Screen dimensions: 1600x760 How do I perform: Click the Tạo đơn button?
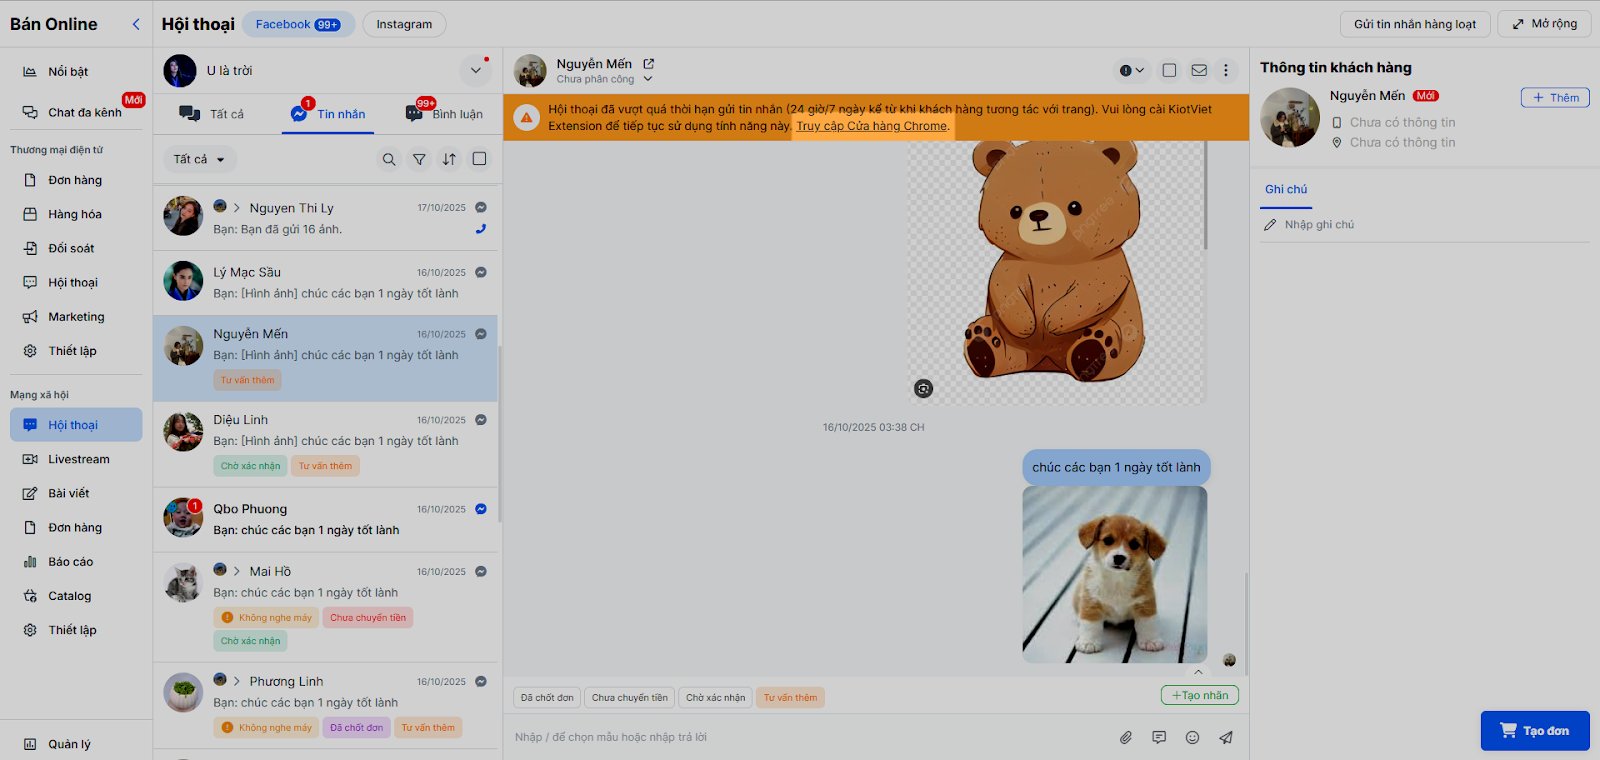(1535, 731)
